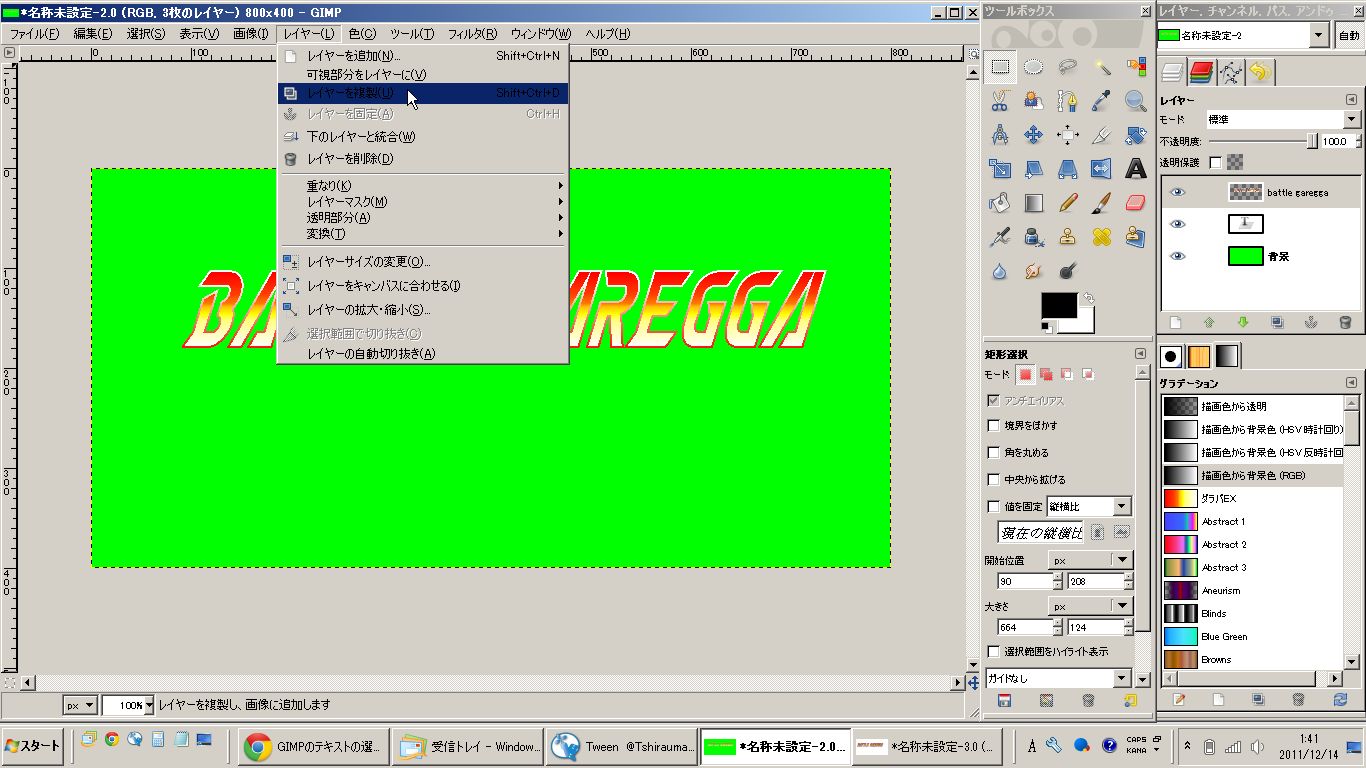The image size is (1366, 768).
Task: Select the Eraser tool
Action: click(1135, 203)
